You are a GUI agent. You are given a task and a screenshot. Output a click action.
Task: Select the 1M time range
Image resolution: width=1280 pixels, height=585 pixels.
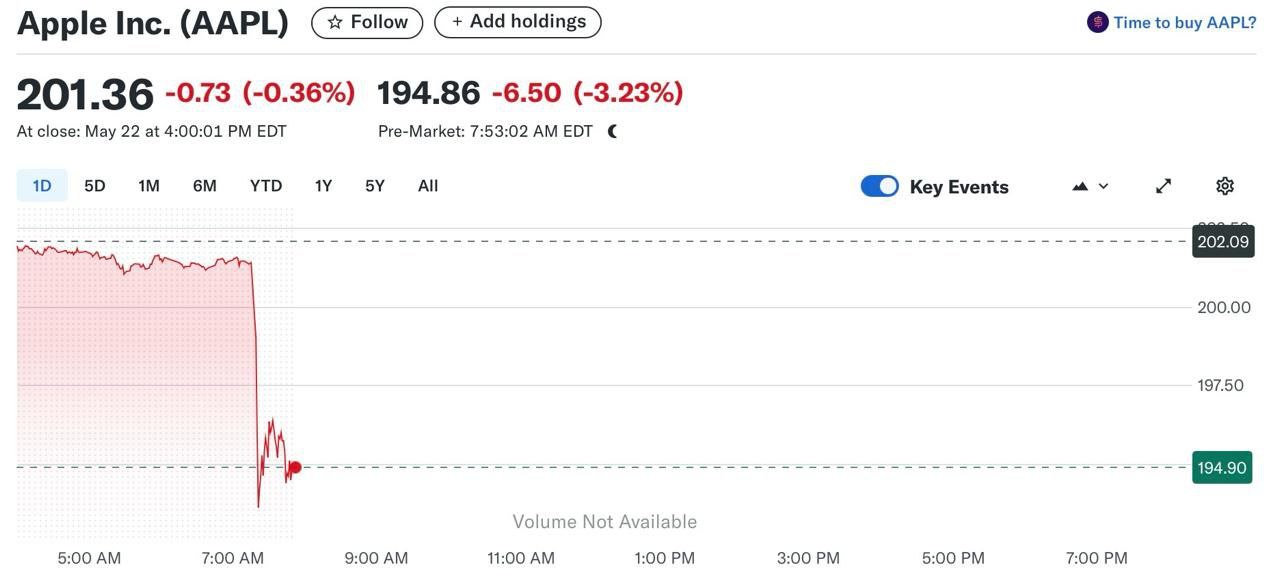pyautogui.click(x=149, y=186)
